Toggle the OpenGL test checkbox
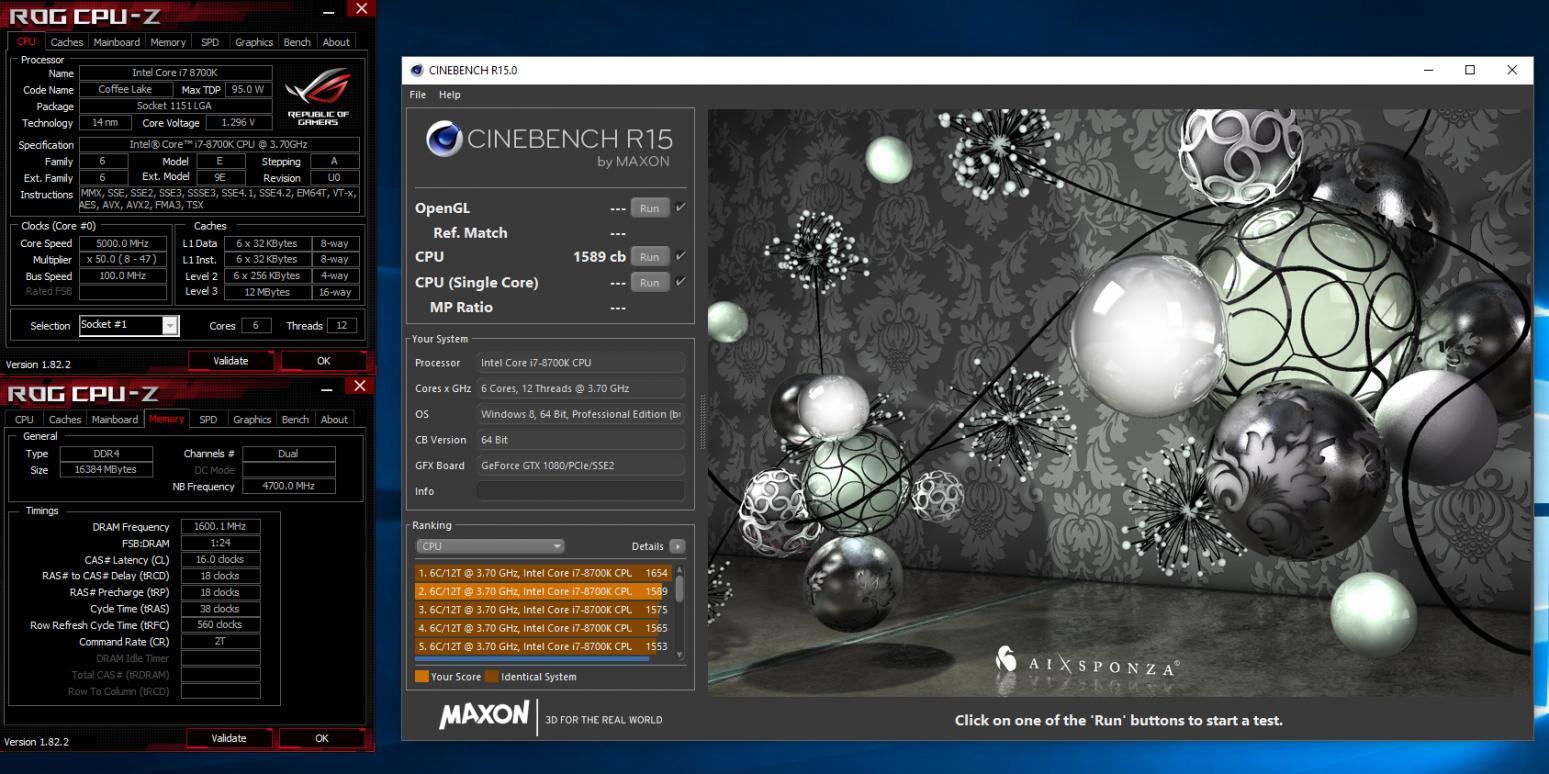Image resolution: width=1549 pixels, height=774 pixels. pos(681,208)
